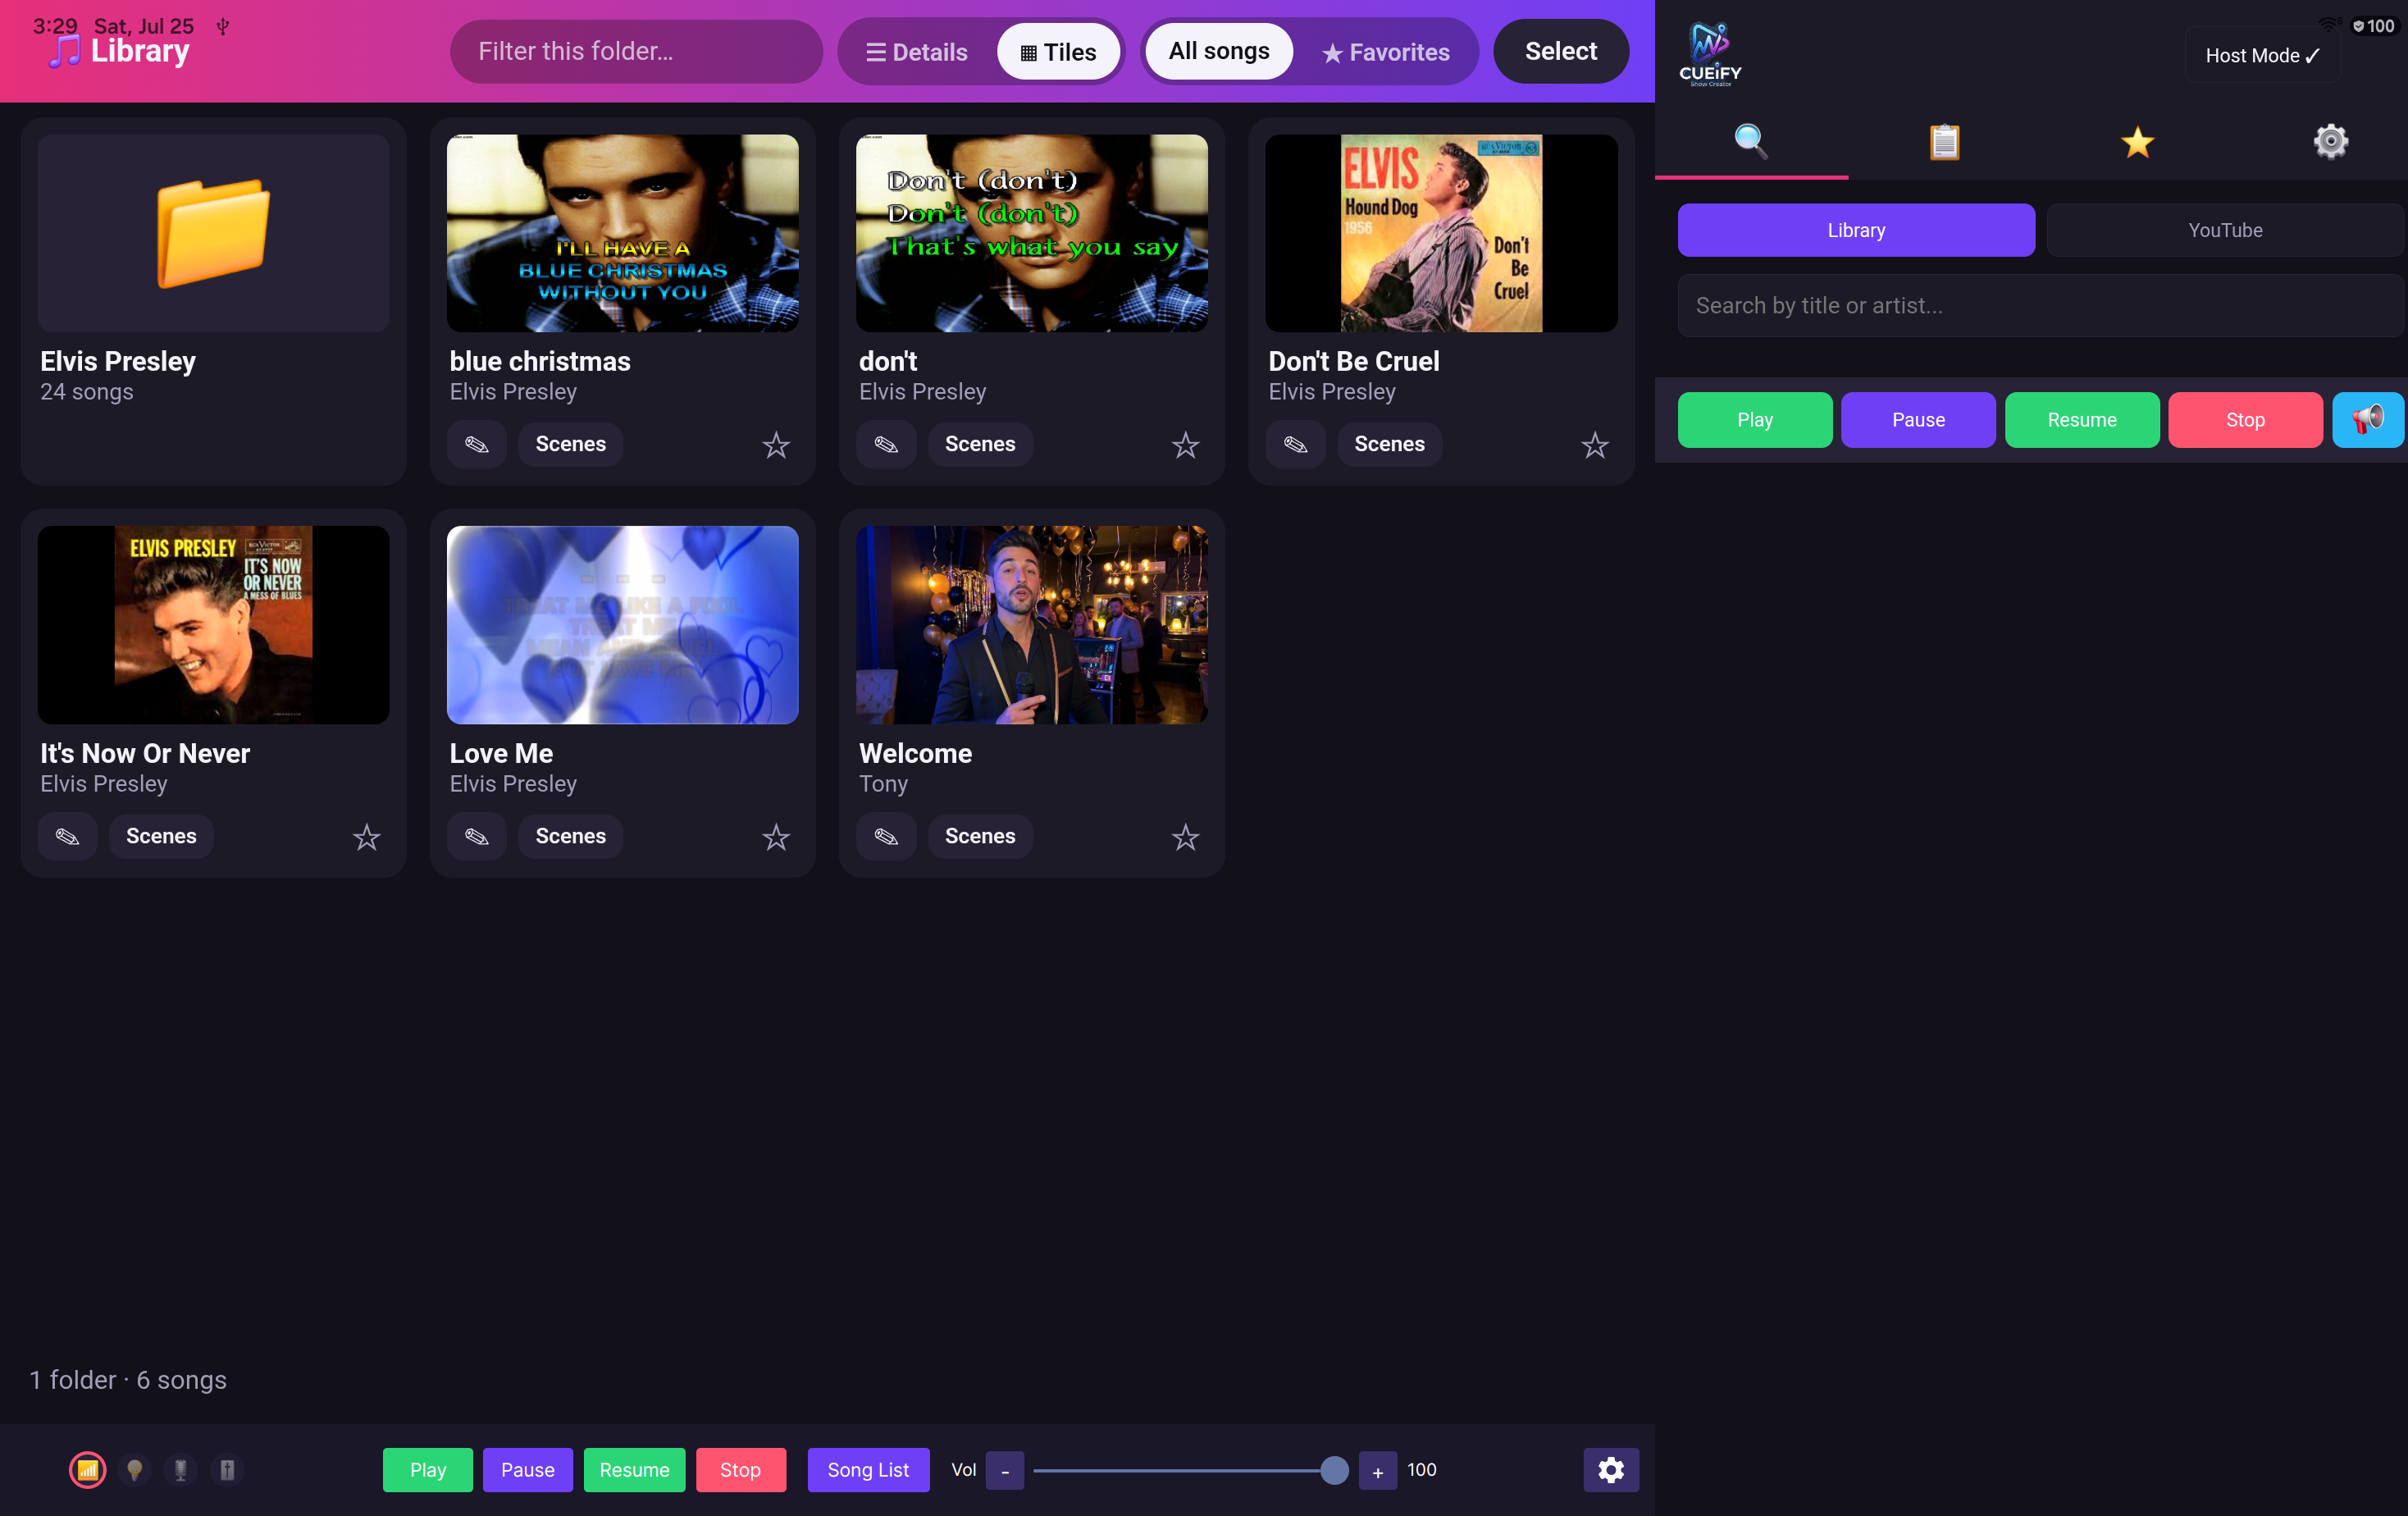The height and width of the screenshot is (1516, 2408).
Task: Click Resume in right Cueify panel
Action: [x=2082, y=420]
